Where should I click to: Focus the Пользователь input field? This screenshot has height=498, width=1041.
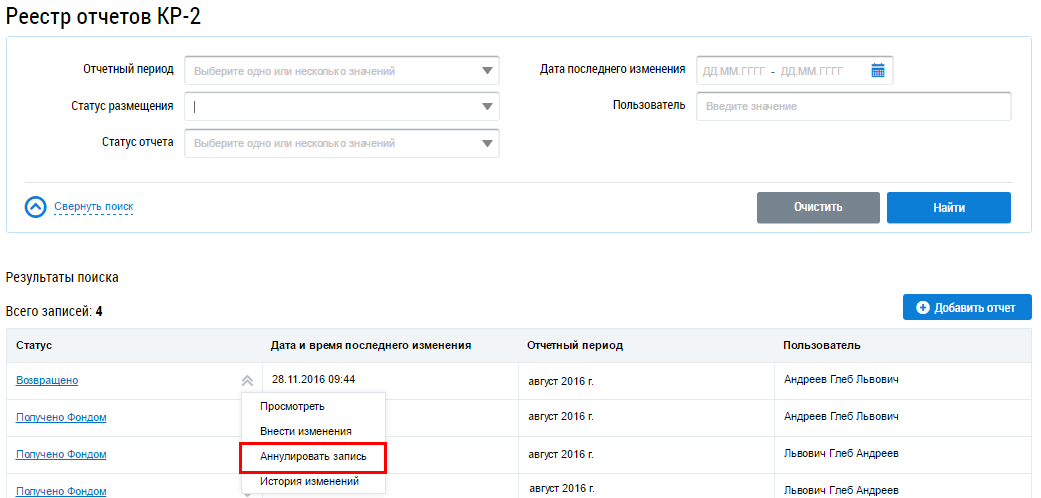point(853,106)
